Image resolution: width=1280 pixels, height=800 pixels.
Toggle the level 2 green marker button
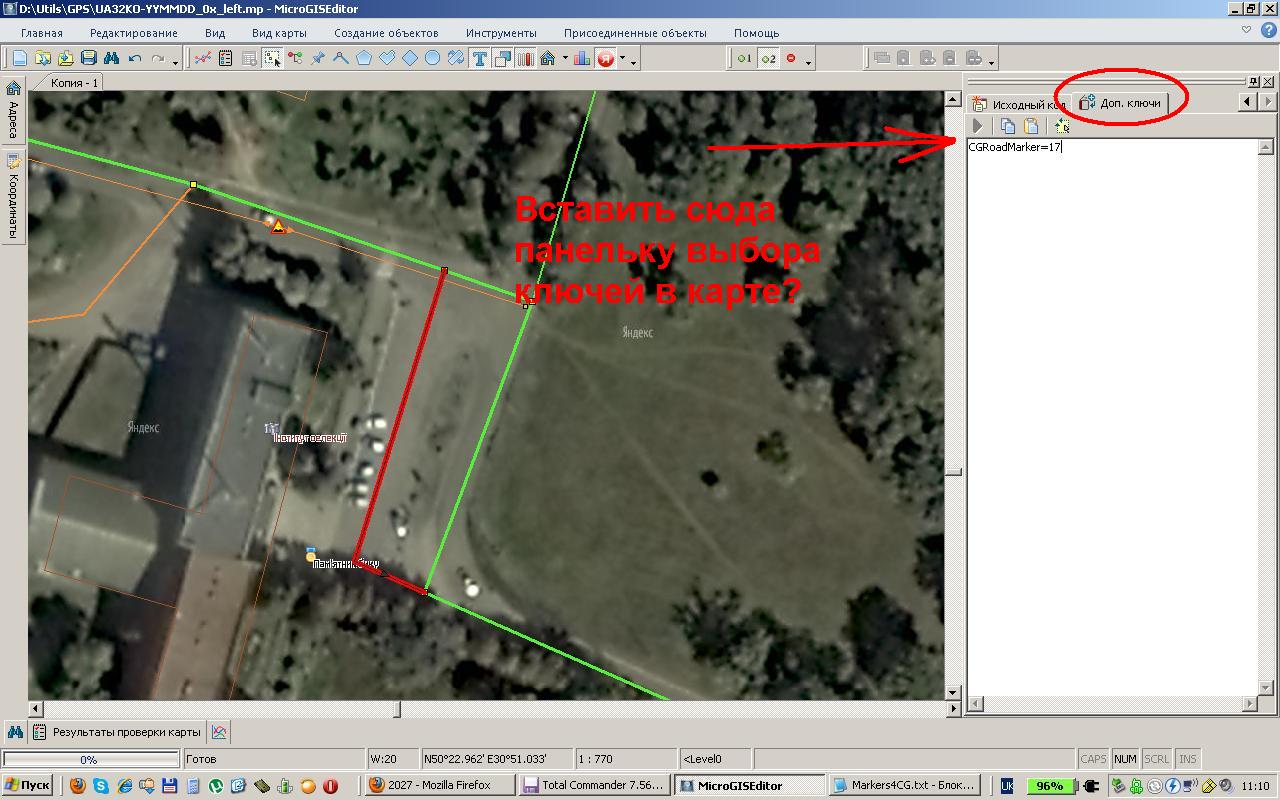tap(767, 59)
